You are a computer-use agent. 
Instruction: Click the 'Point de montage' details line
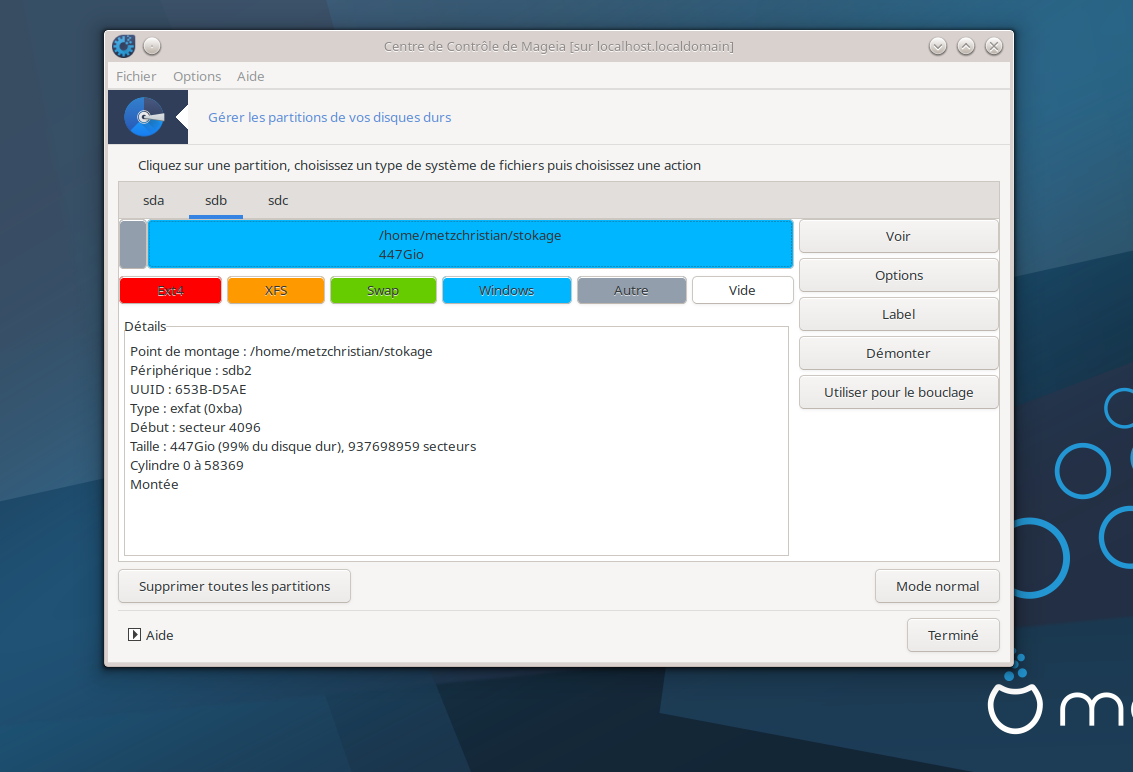tap(281, 351)
